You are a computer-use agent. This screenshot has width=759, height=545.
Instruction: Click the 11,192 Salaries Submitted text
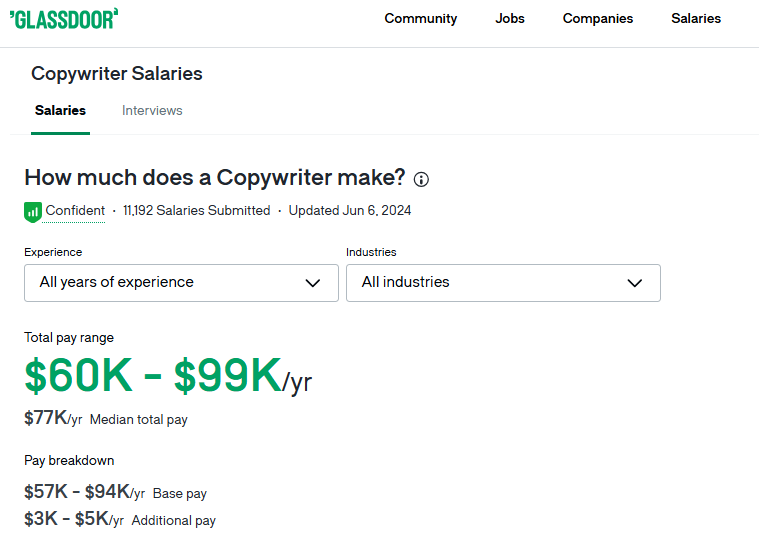click(197, 211)
